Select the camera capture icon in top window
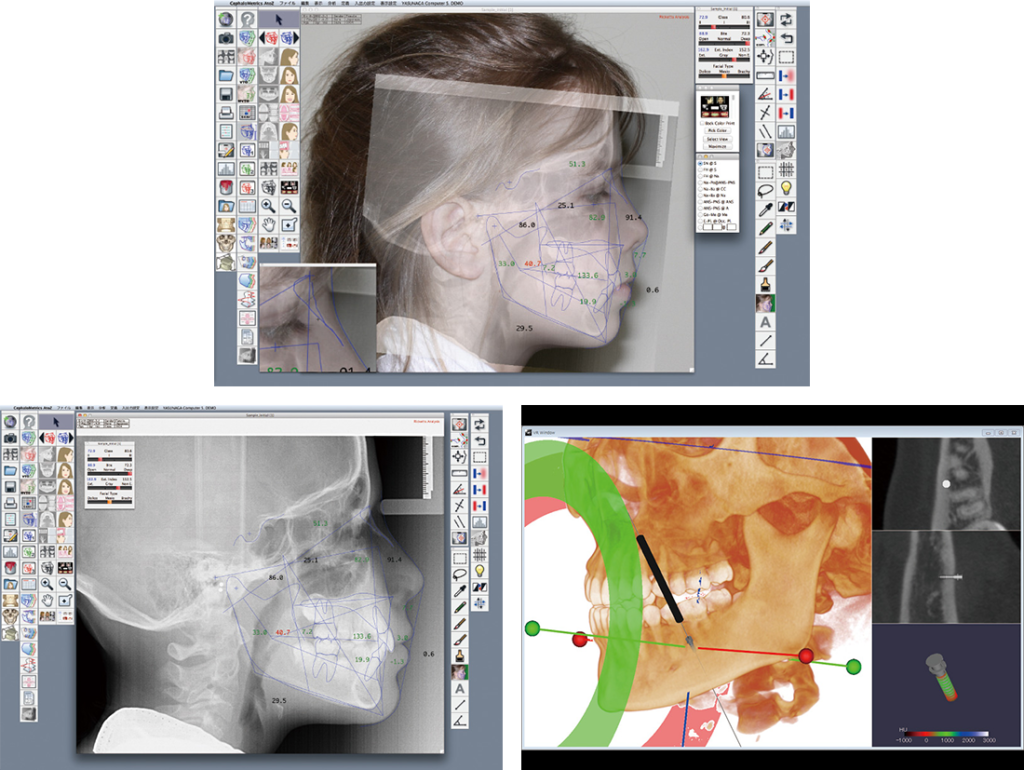Image resolution: width=1024 pixels, height=770 pixels. pos(226,38)
